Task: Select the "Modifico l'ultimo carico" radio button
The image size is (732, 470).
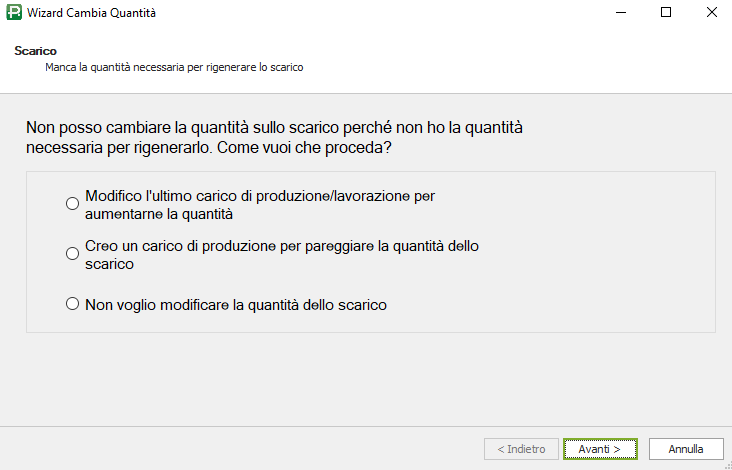Action: (x=72, y=204)
